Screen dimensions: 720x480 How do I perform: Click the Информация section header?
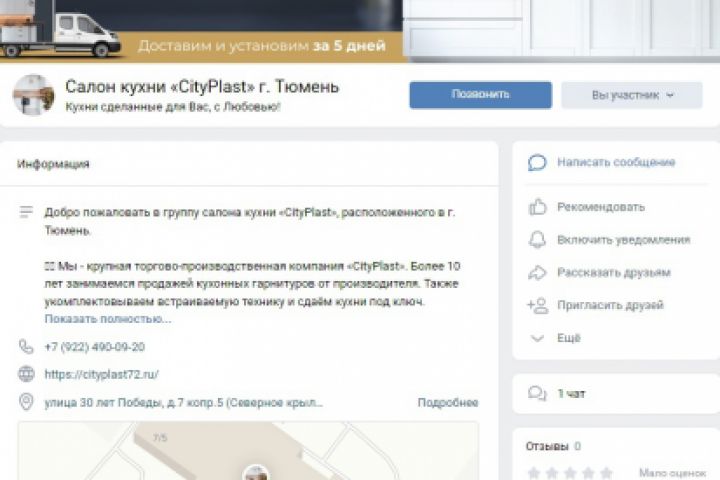53,164
